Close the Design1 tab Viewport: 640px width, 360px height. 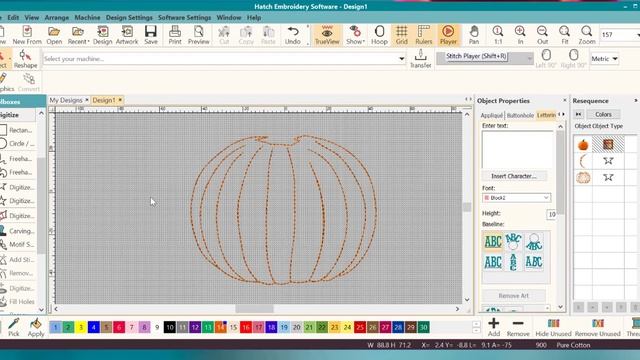click(120, 100)
